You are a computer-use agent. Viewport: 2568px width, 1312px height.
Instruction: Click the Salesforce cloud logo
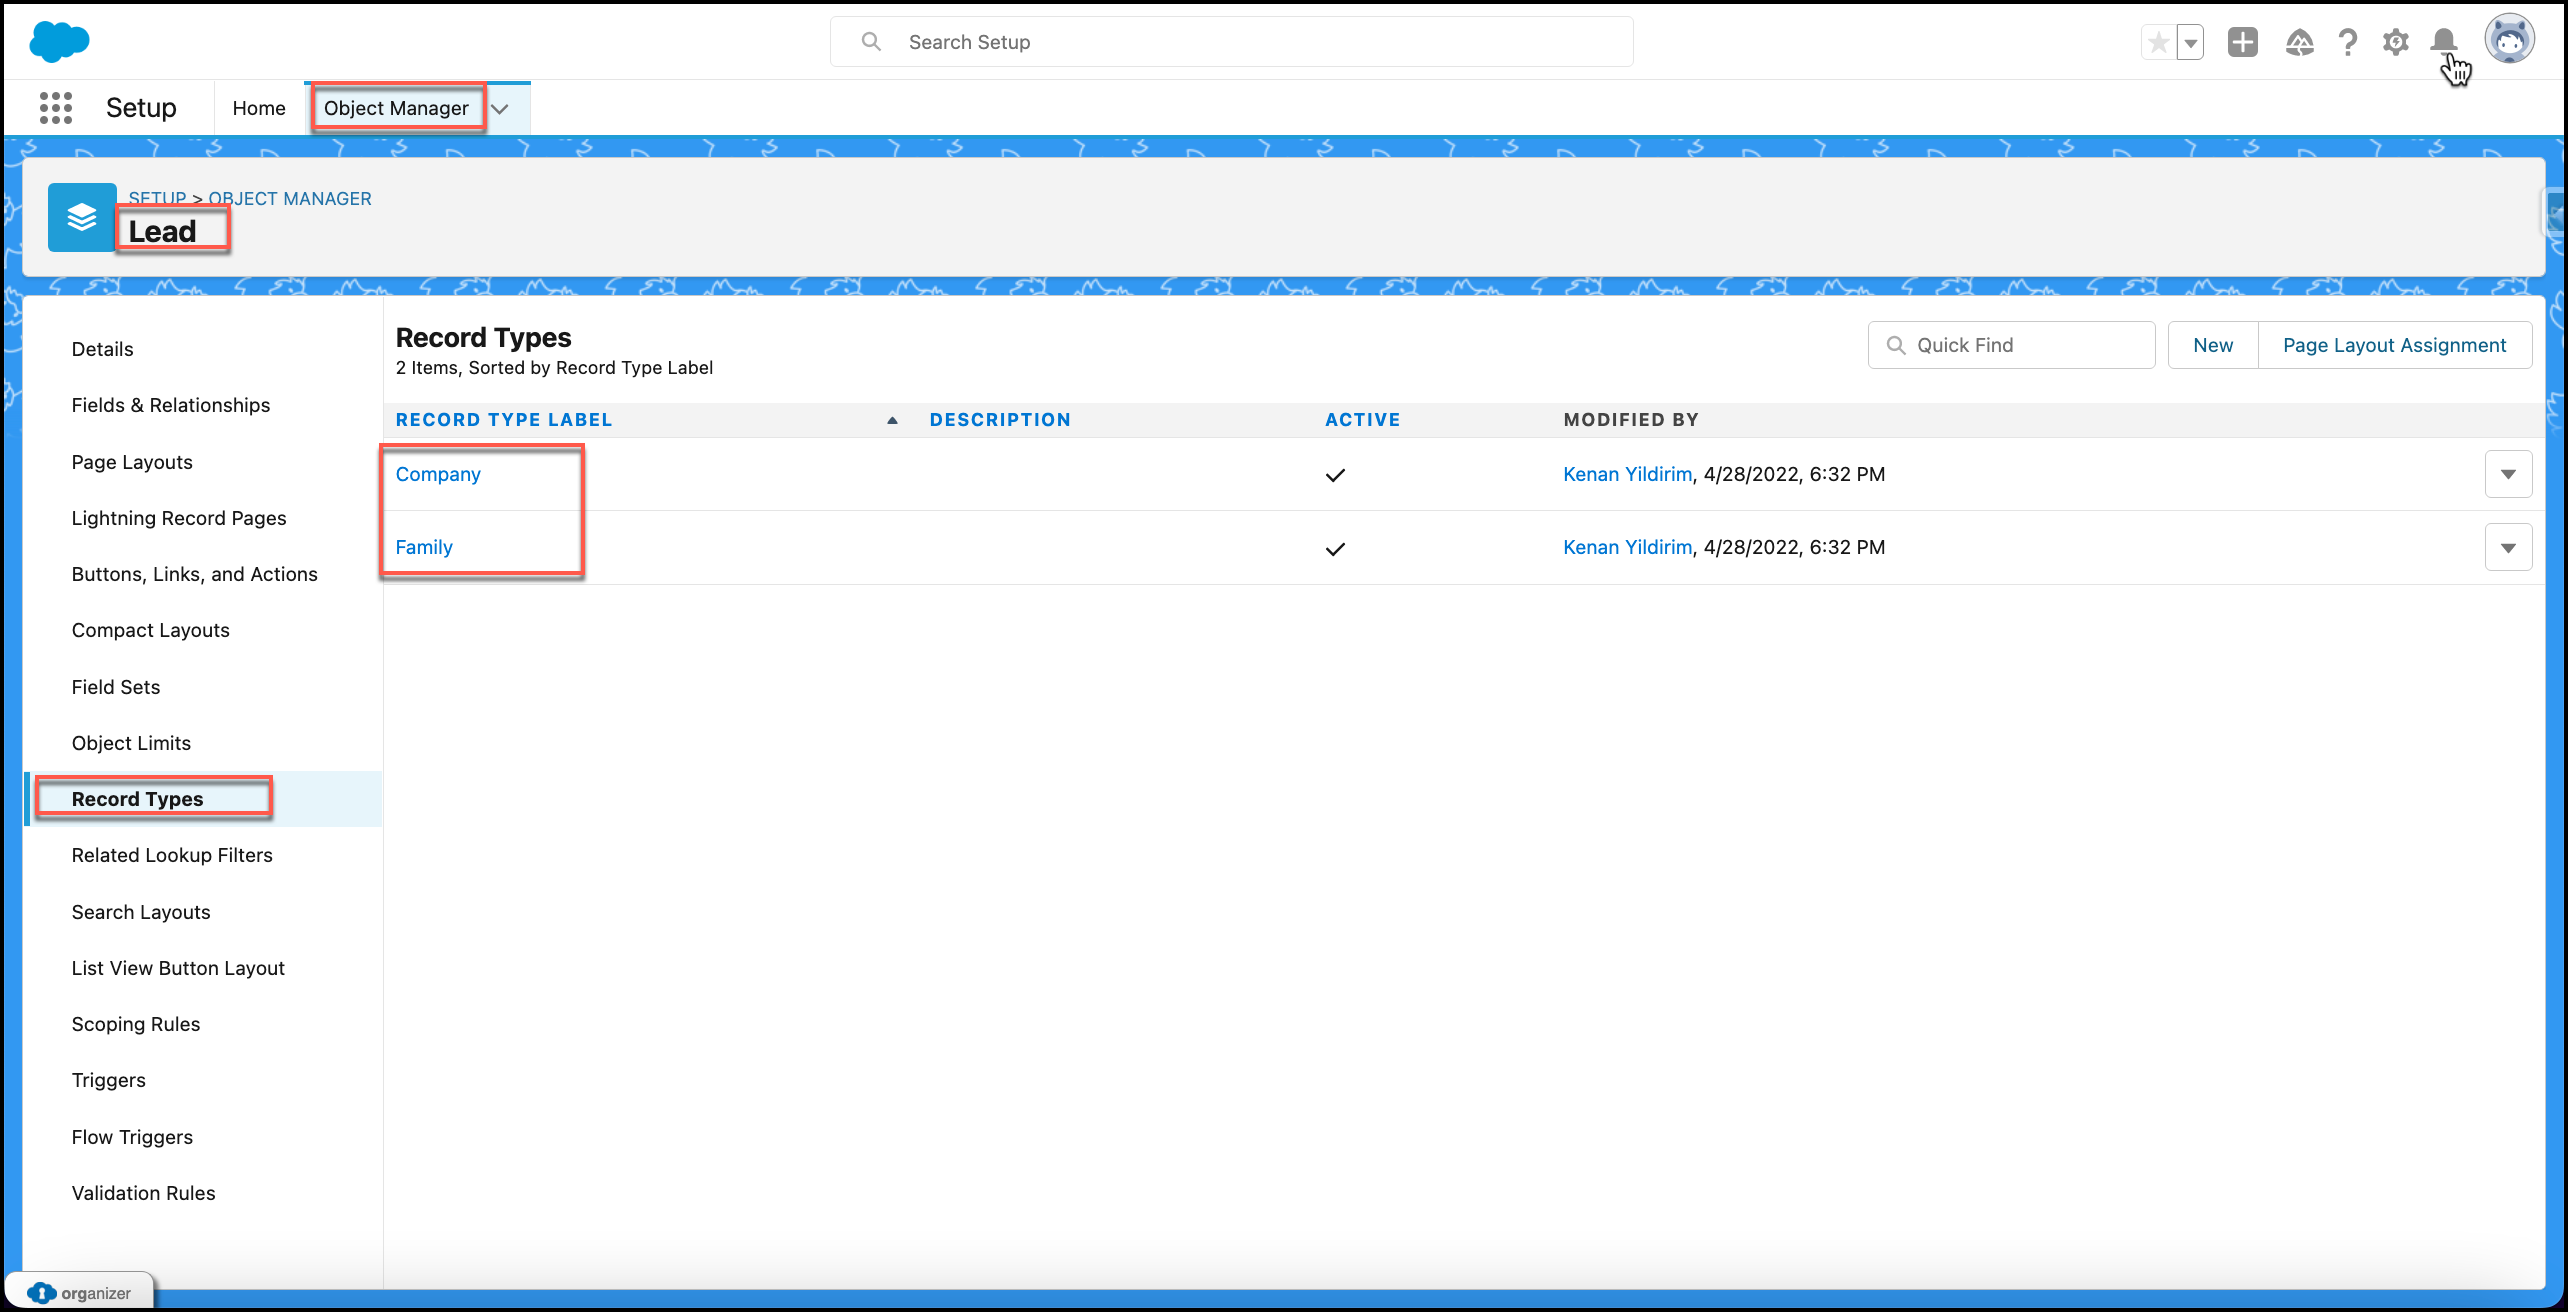coord(59,41)
